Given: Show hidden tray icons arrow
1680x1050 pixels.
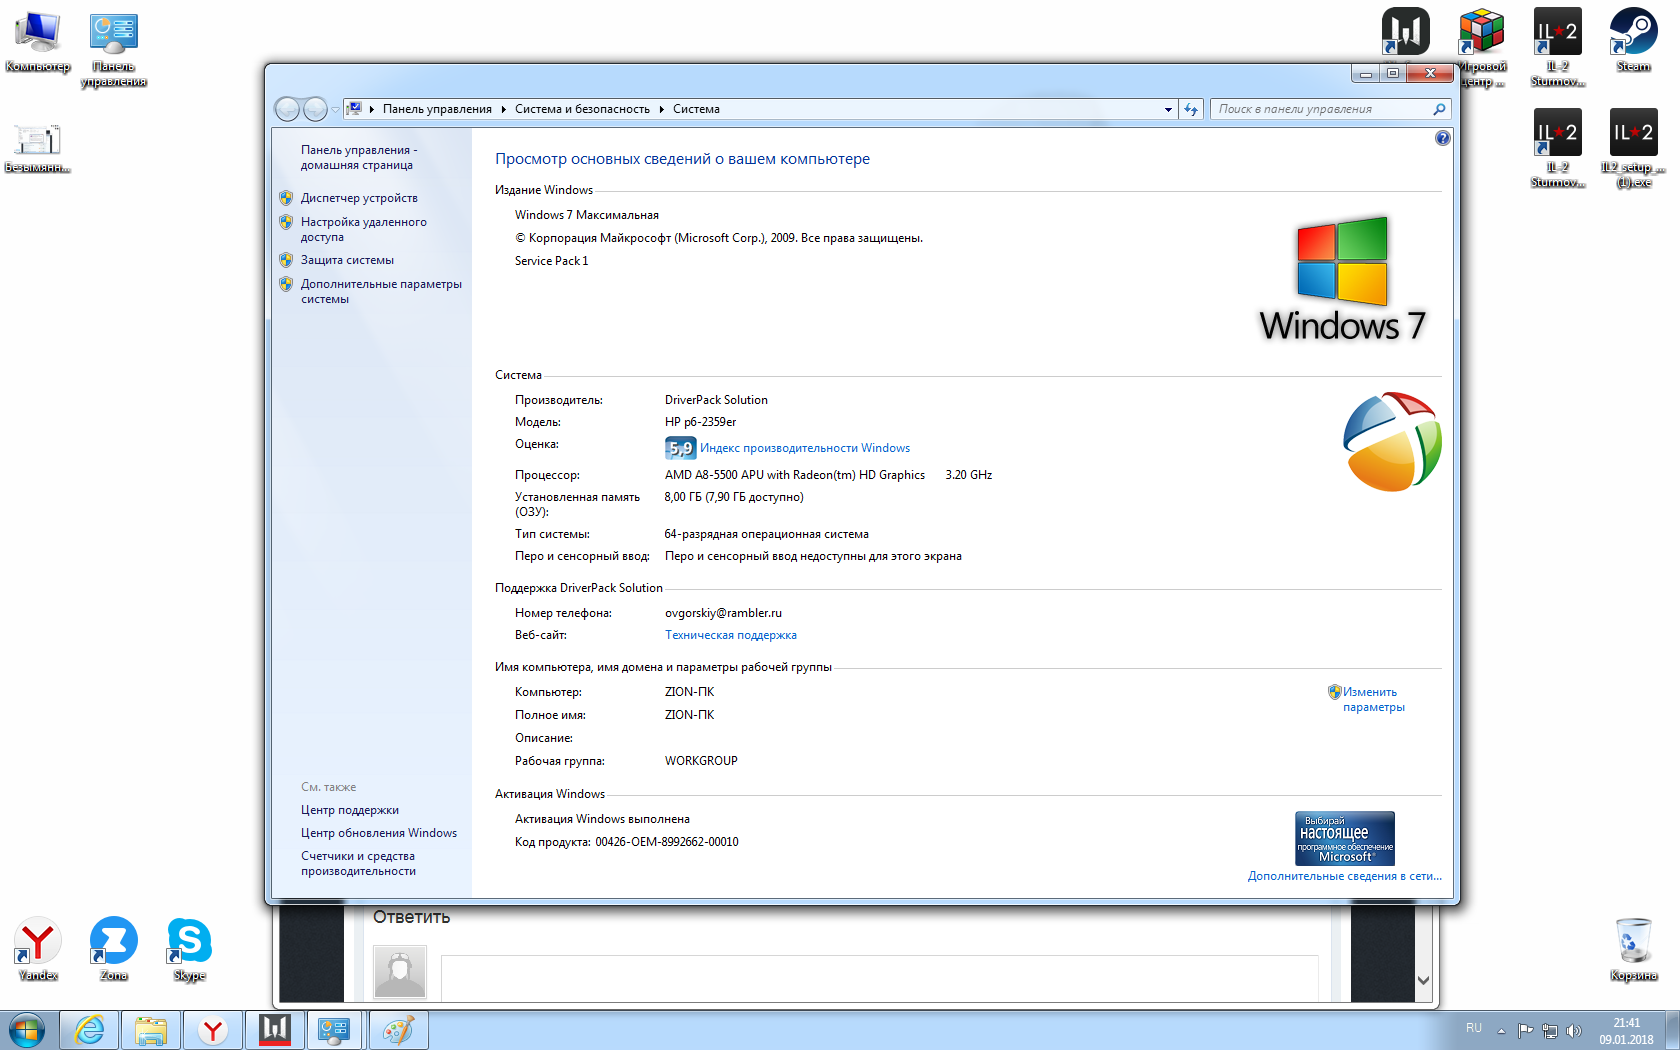Looking at the screenshot, I should click(x=1501, y=1030).
